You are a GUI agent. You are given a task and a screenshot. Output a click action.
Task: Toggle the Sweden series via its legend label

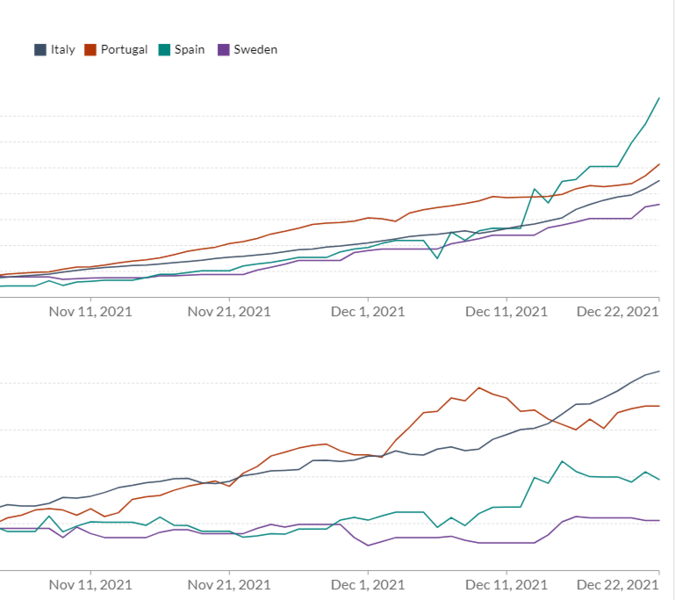(x=255, y=49)
